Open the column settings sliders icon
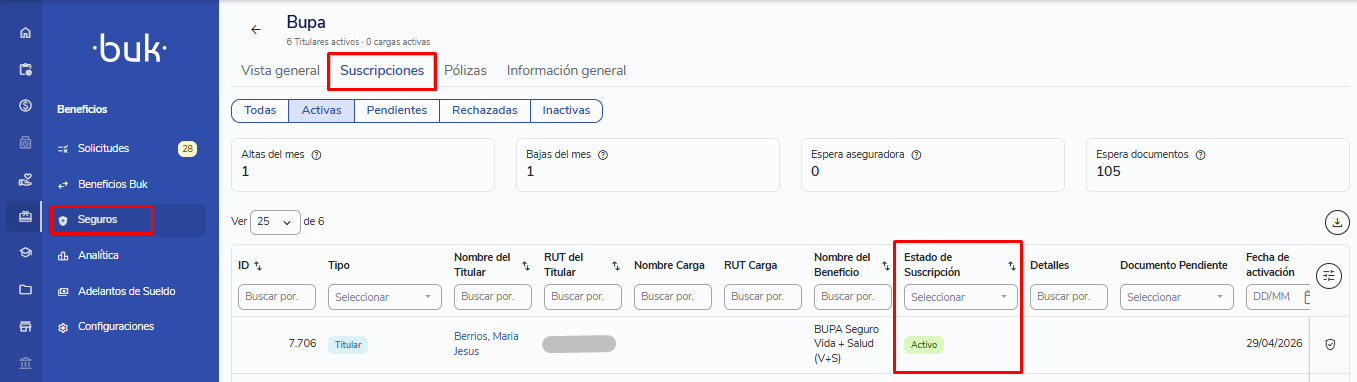Viewport: 1357px width, 382px height. click(1329, 276)
